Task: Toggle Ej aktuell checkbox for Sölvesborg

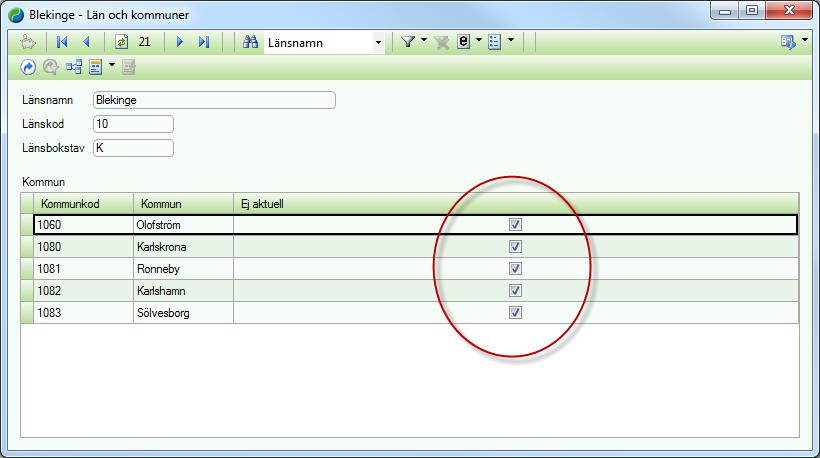Action: click(x=515, y=313)
